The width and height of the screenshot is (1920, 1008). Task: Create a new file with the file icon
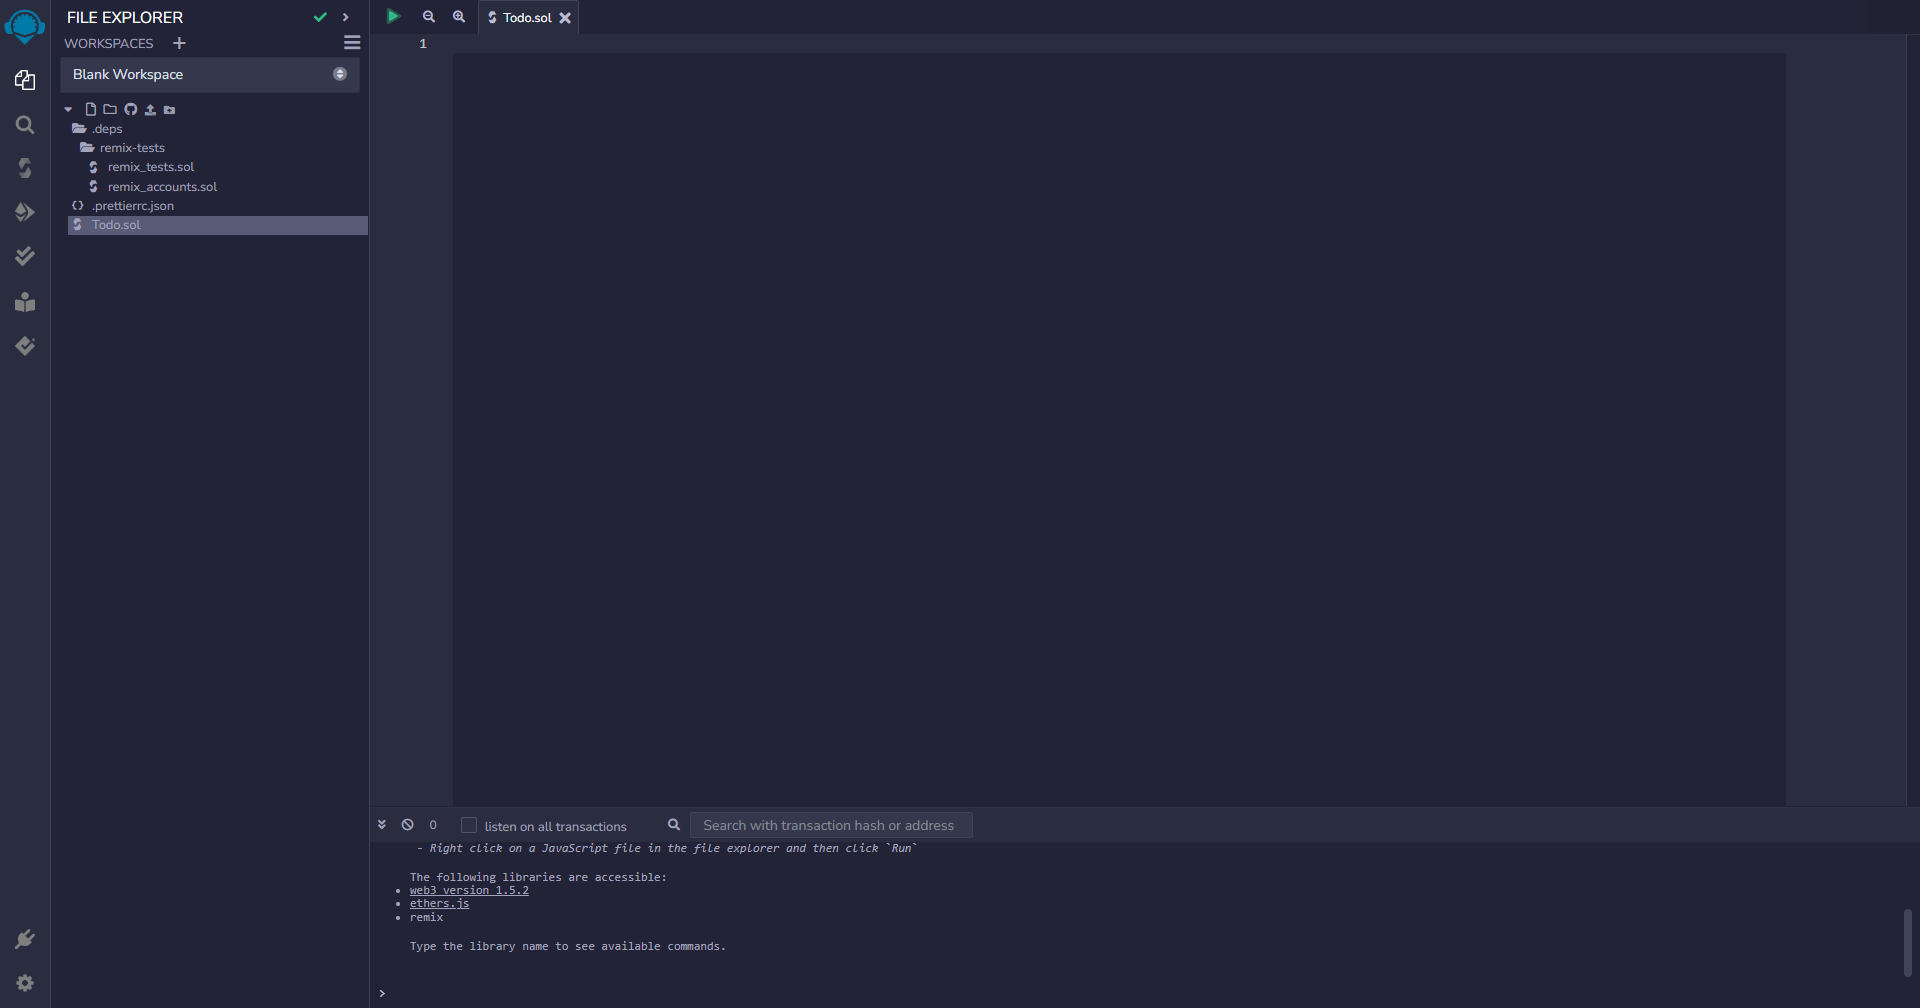click(x=91, y=110)
